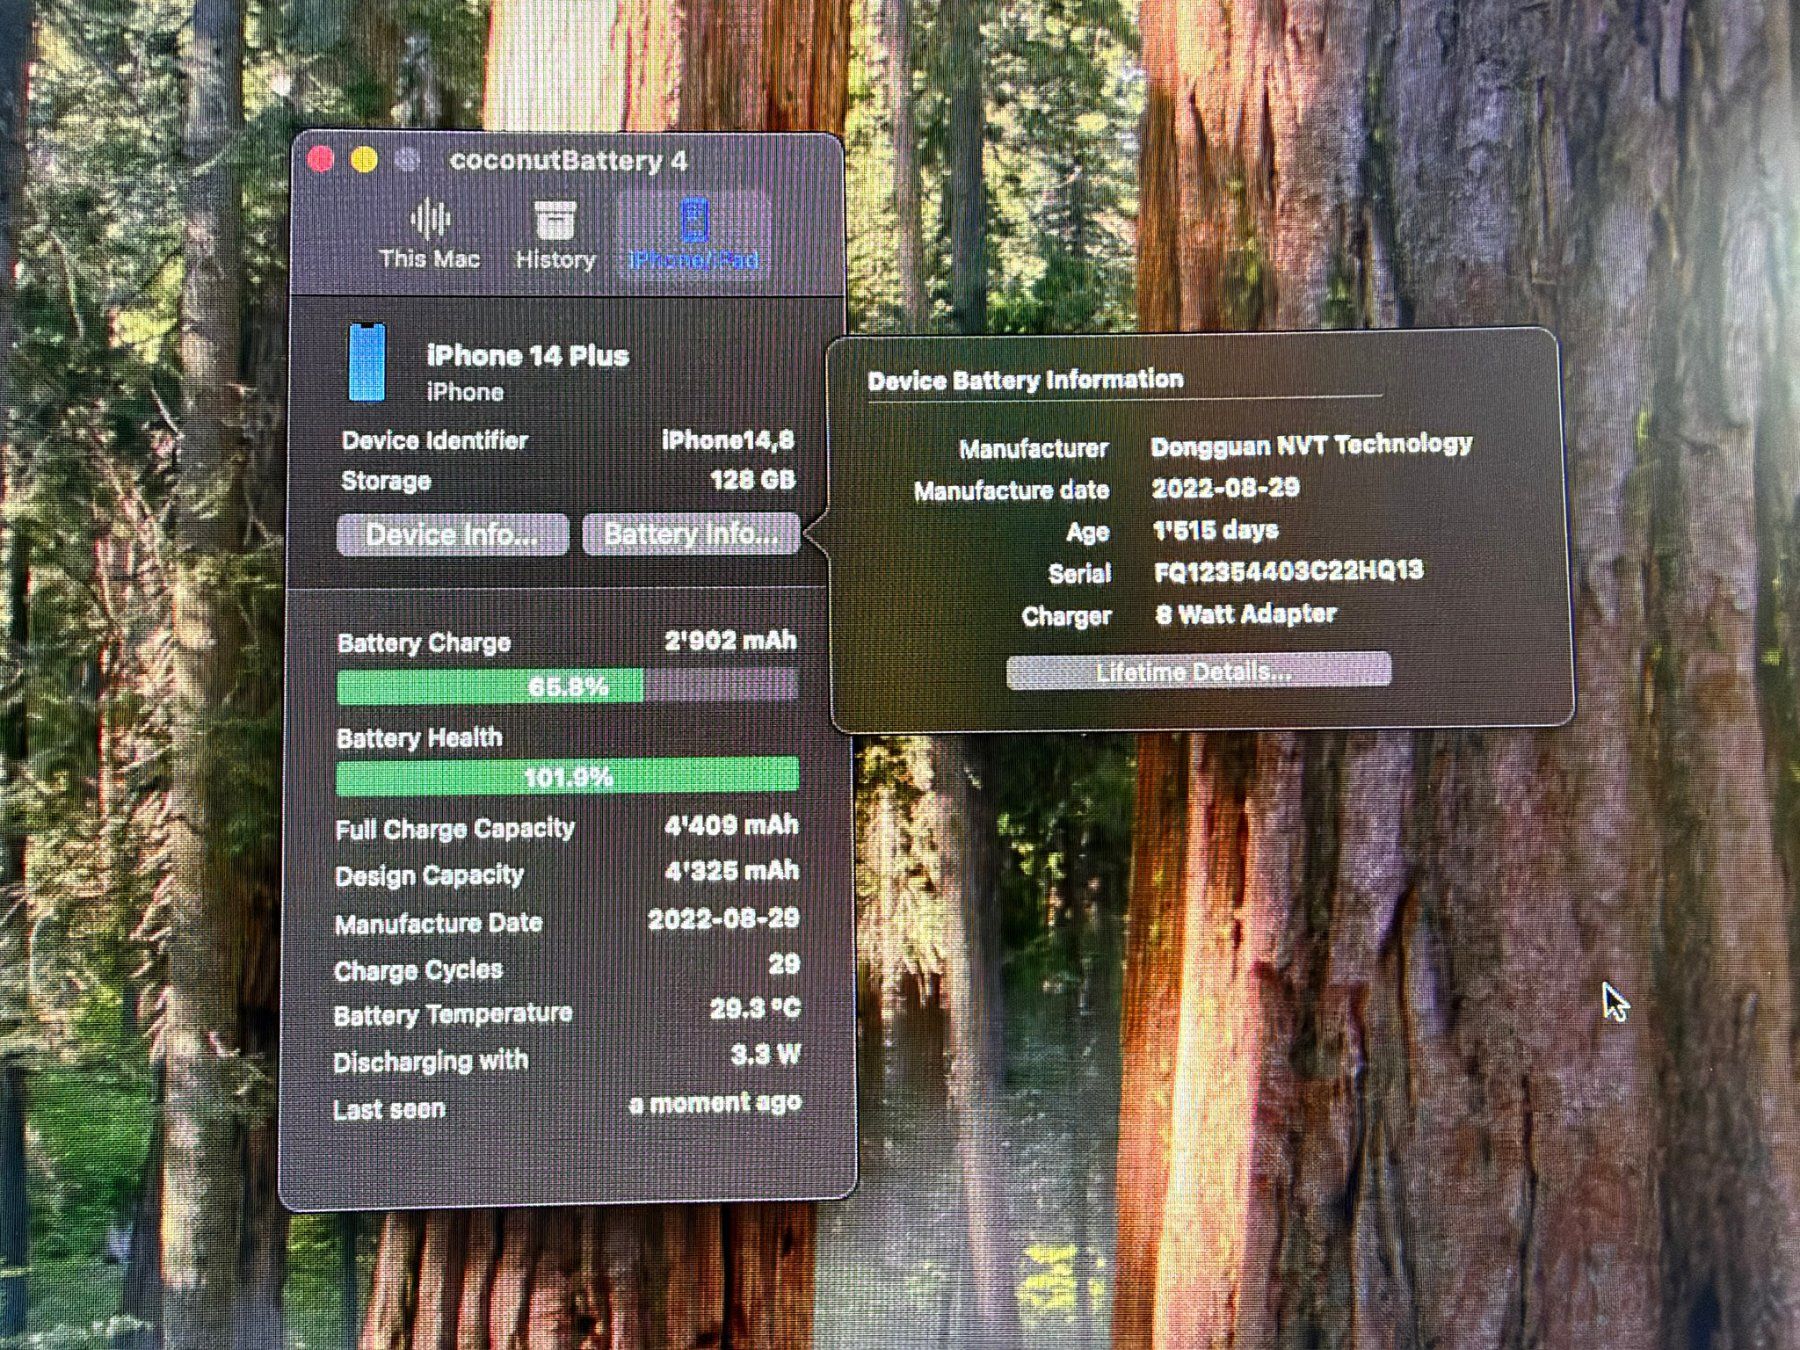This screenshot has width=1800, height=1350.
Task: Click the discharging value 3.3 W
Action: coord(766,1054)
